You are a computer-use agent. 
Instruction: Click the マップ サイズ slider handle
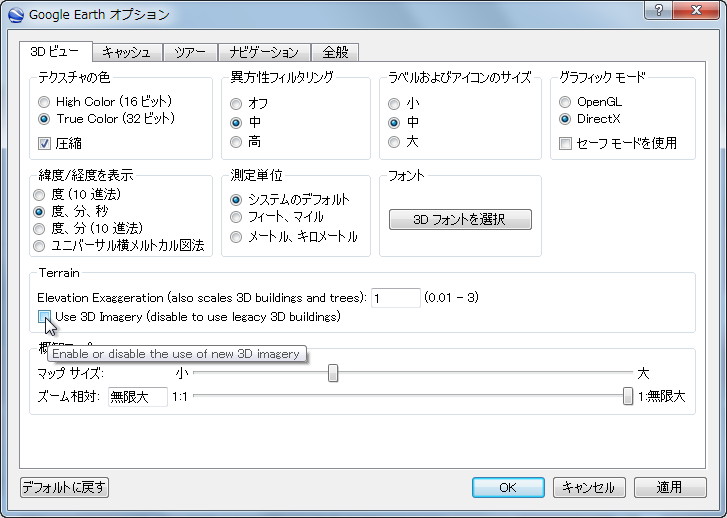[332, 373]
